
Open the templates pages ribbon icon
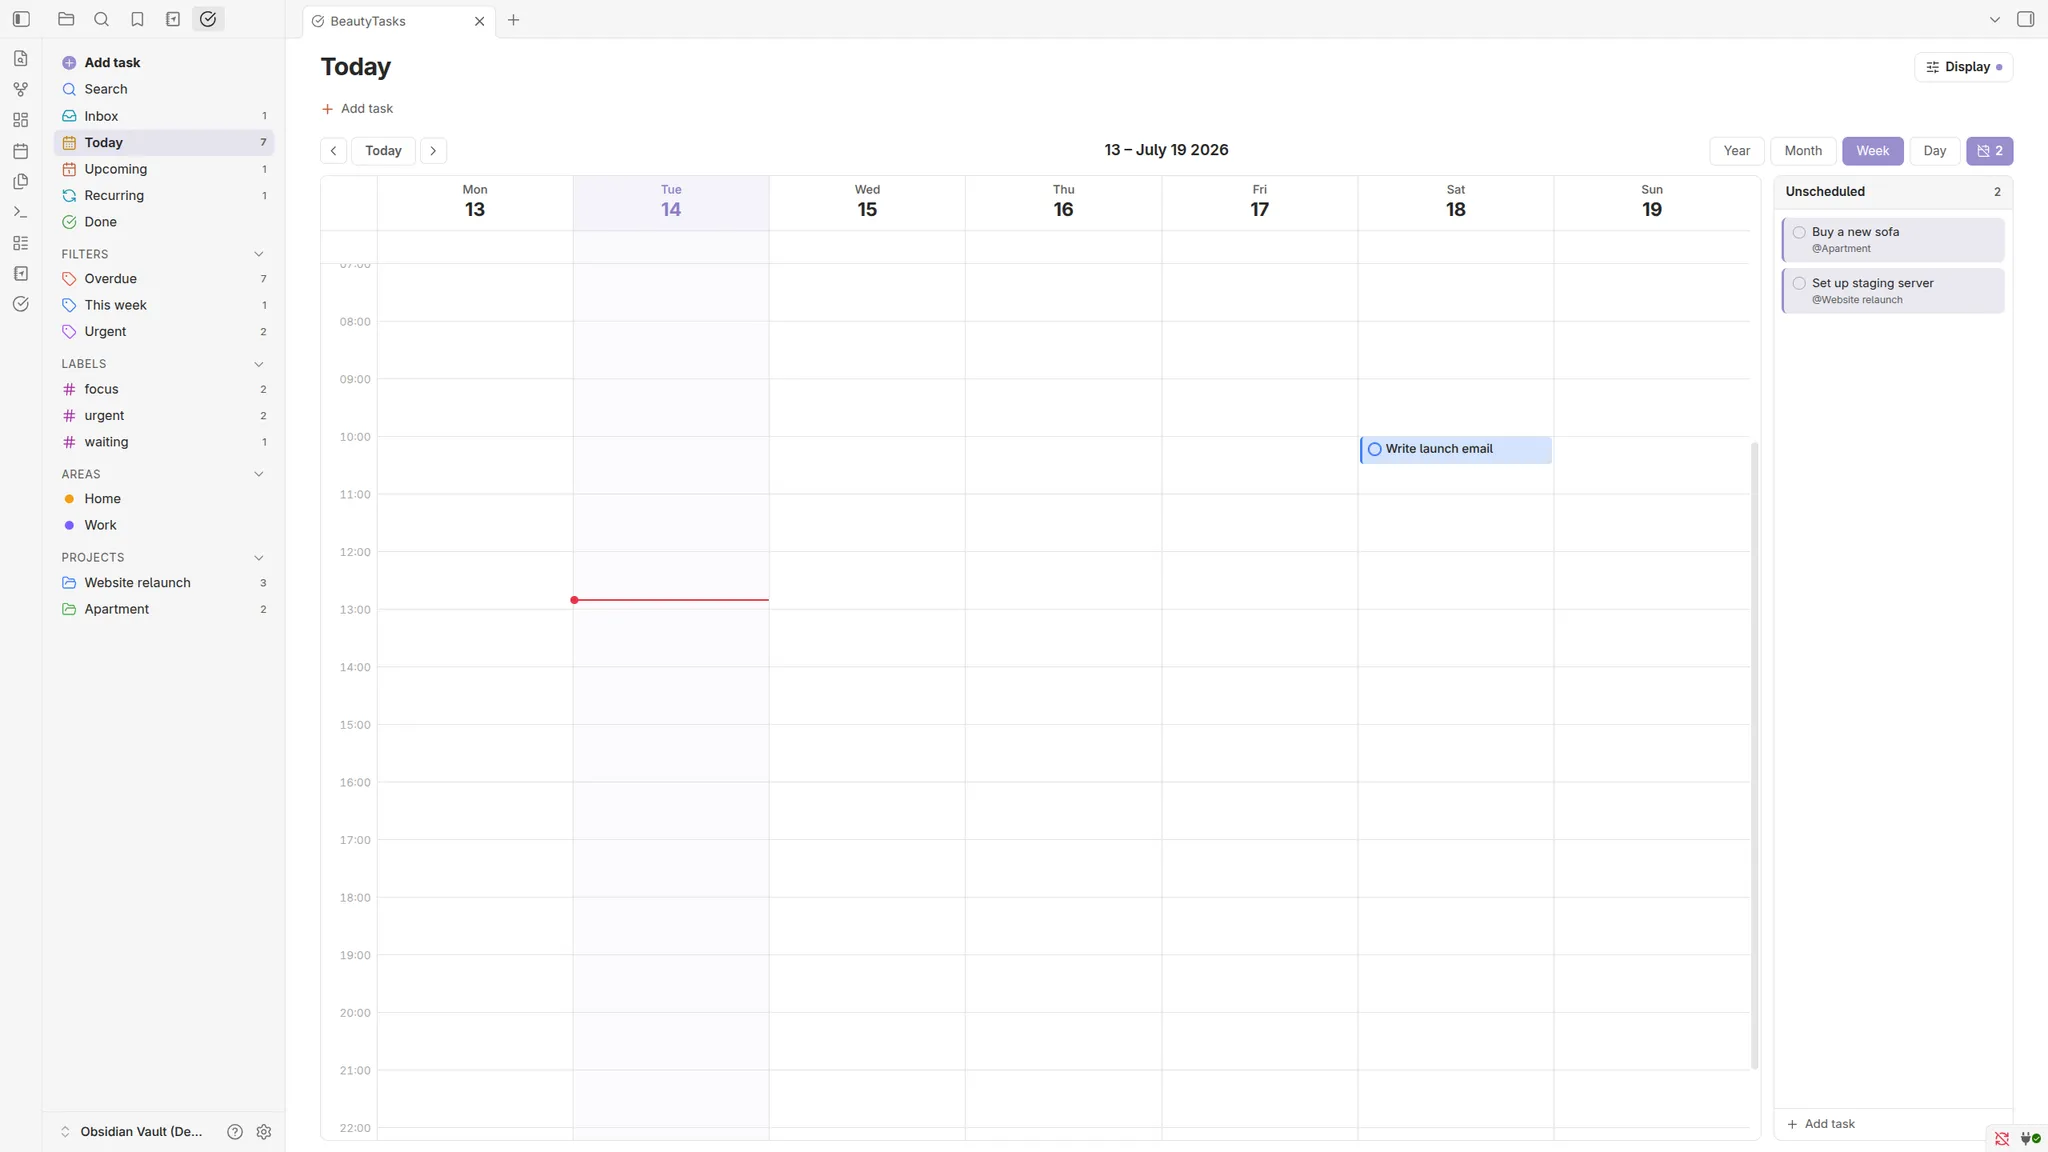coord(20,182)
